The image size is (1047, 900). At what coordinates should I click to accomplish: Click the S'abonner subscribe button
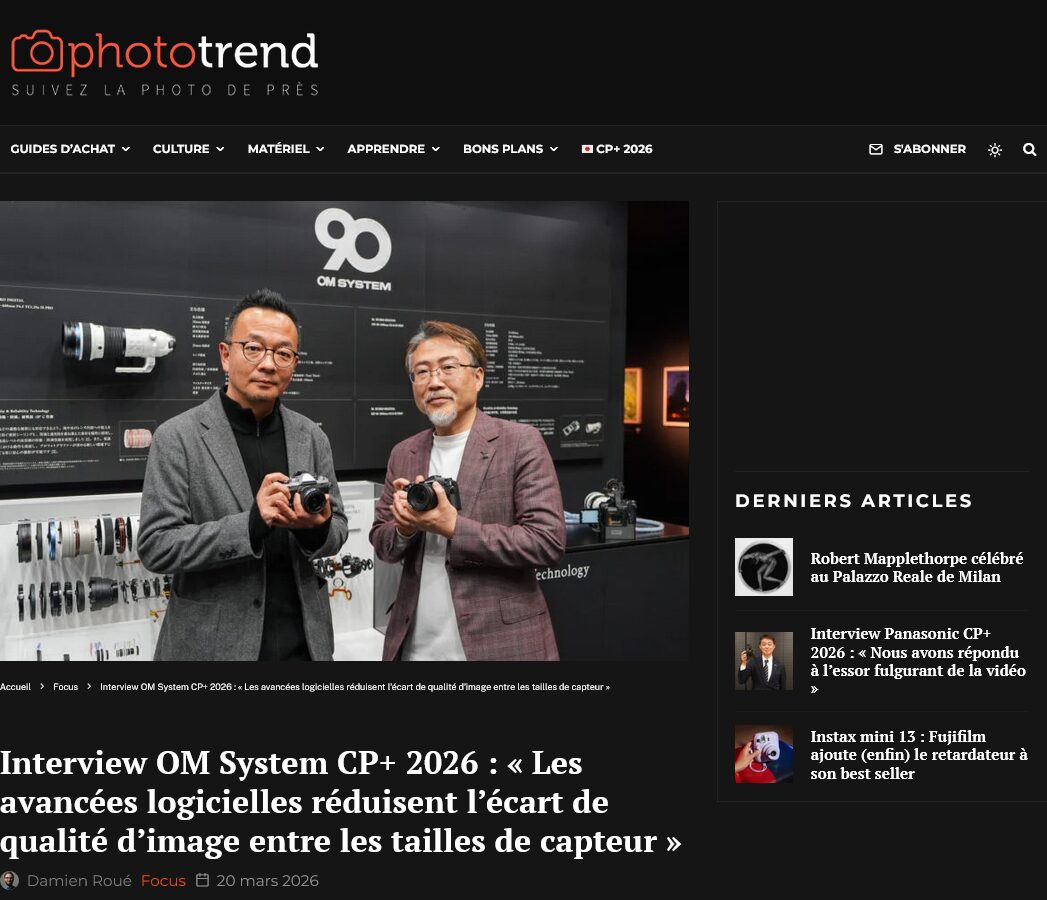click(917, 149)
